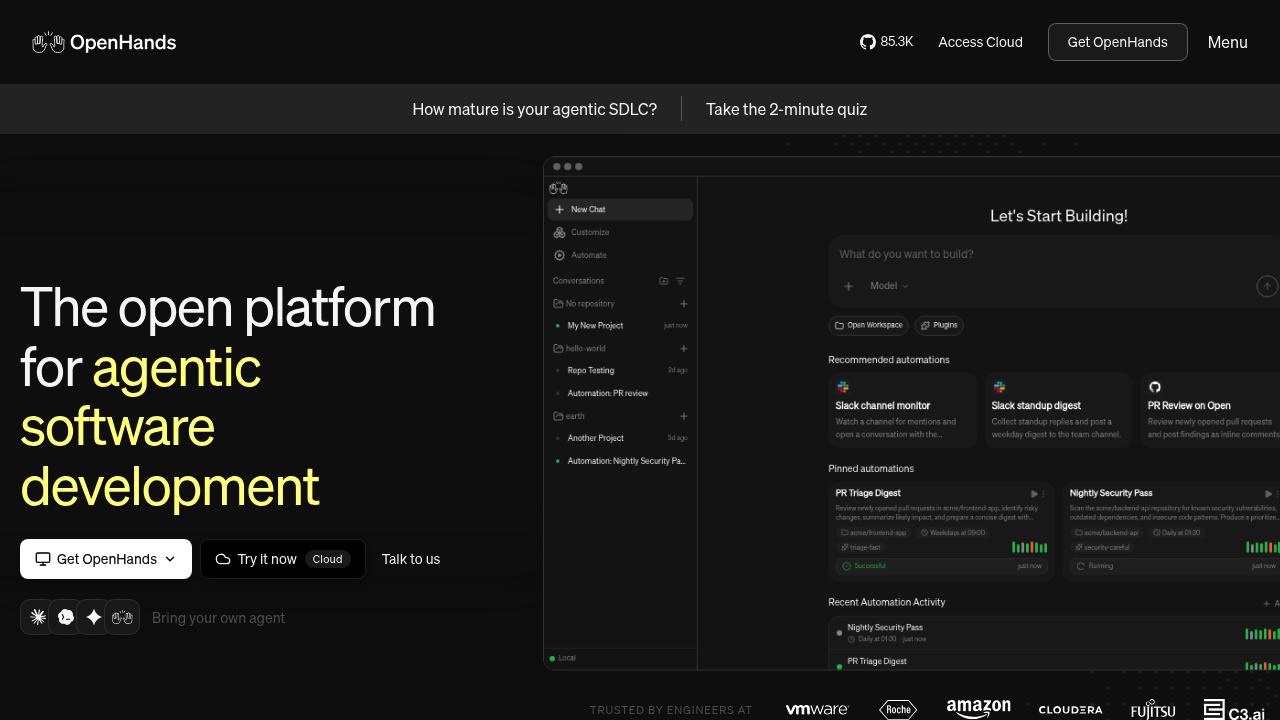Image resolution: width=1280 pixels, height=720 pixels.
Task: Add a conversation under the earth folder
Action: click(x=684, y=416)
